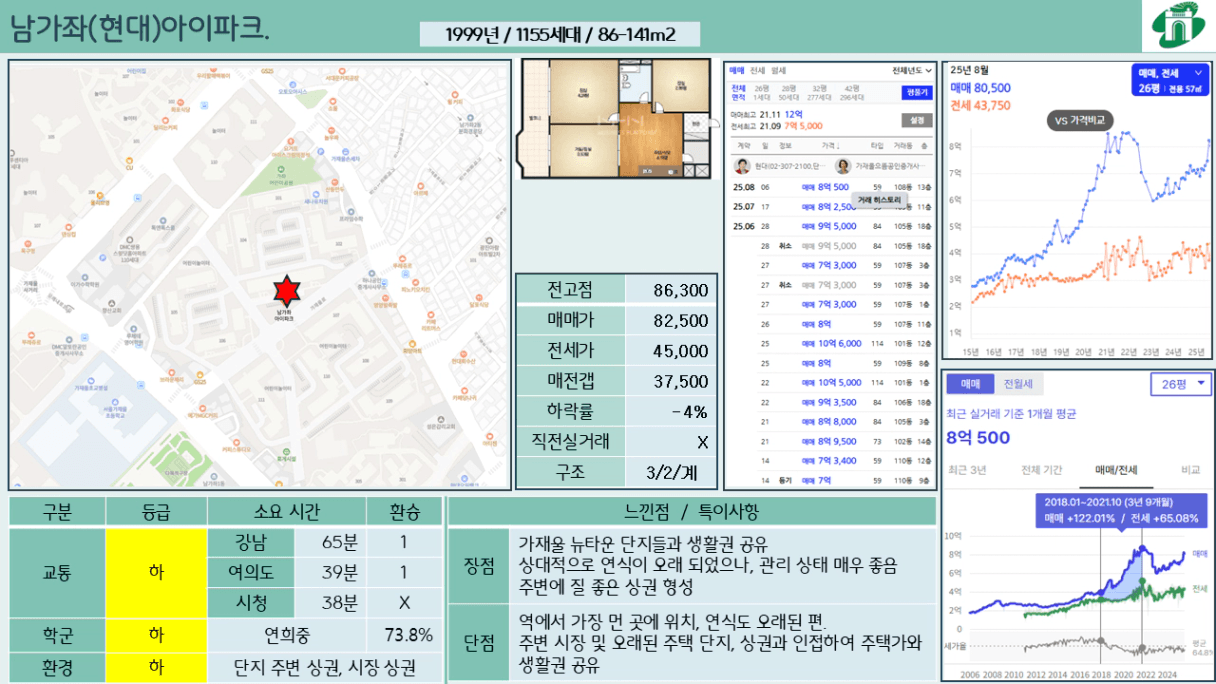This screenshot has width=1216, height=684.
Task: Select the 매매/전세 chart tab
Action: [1116, 469]
